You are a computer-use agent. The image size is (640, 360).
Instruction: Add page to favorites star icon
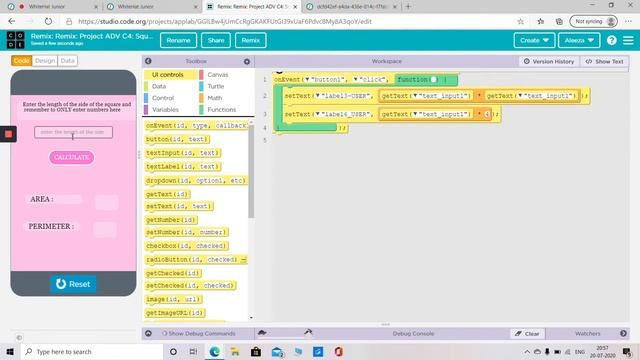pyautogui.click(x=520, y=21)
